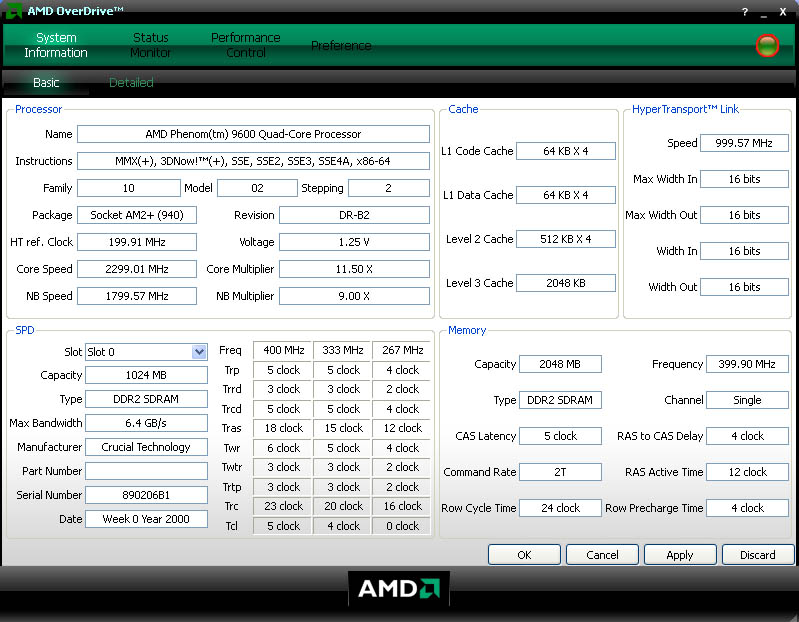
Task: Click the Model value 02 field
Action: pyautogui.click(x=257, y=188)
